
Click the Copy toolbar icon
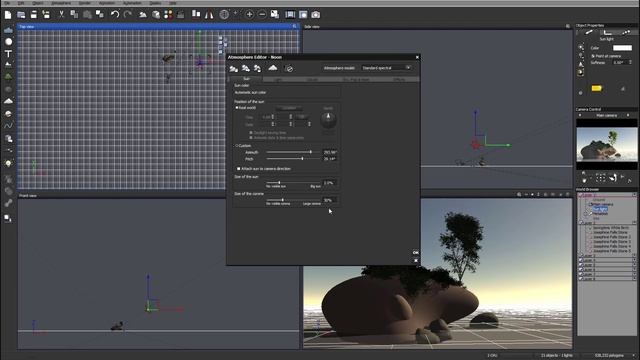click(74, 15)
